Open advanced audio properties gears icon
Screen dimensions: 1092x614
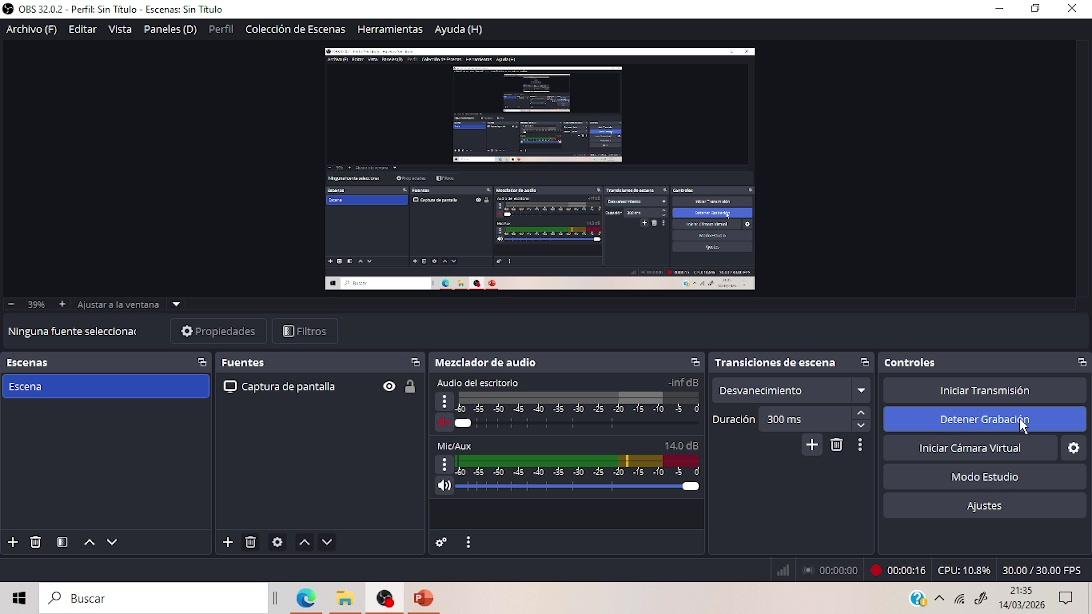tap(441, 543)
